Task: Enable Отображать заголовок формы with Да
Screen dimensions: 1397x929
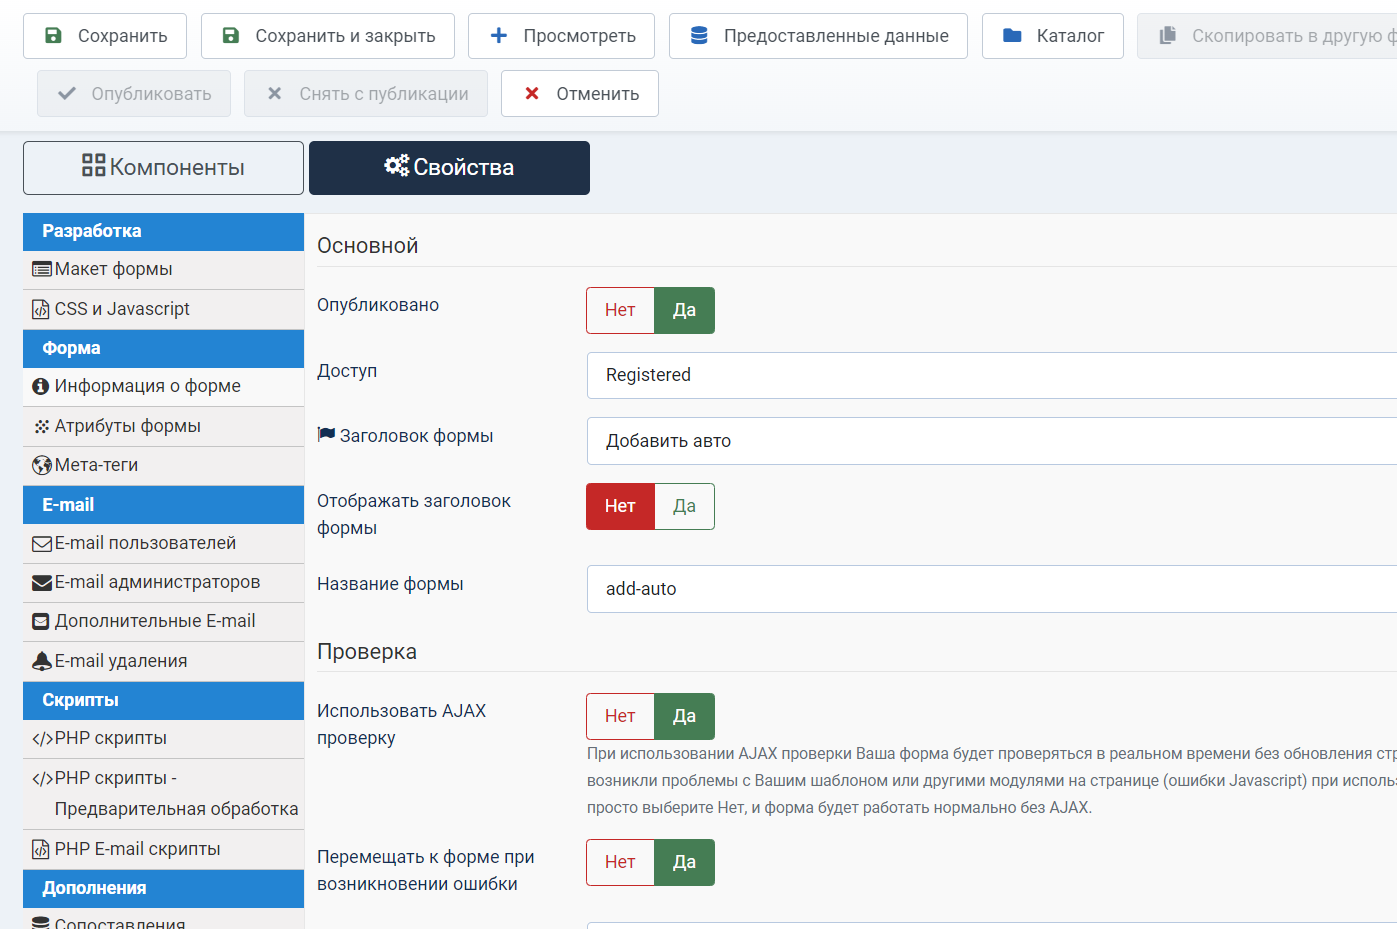Action: (684, 506)
